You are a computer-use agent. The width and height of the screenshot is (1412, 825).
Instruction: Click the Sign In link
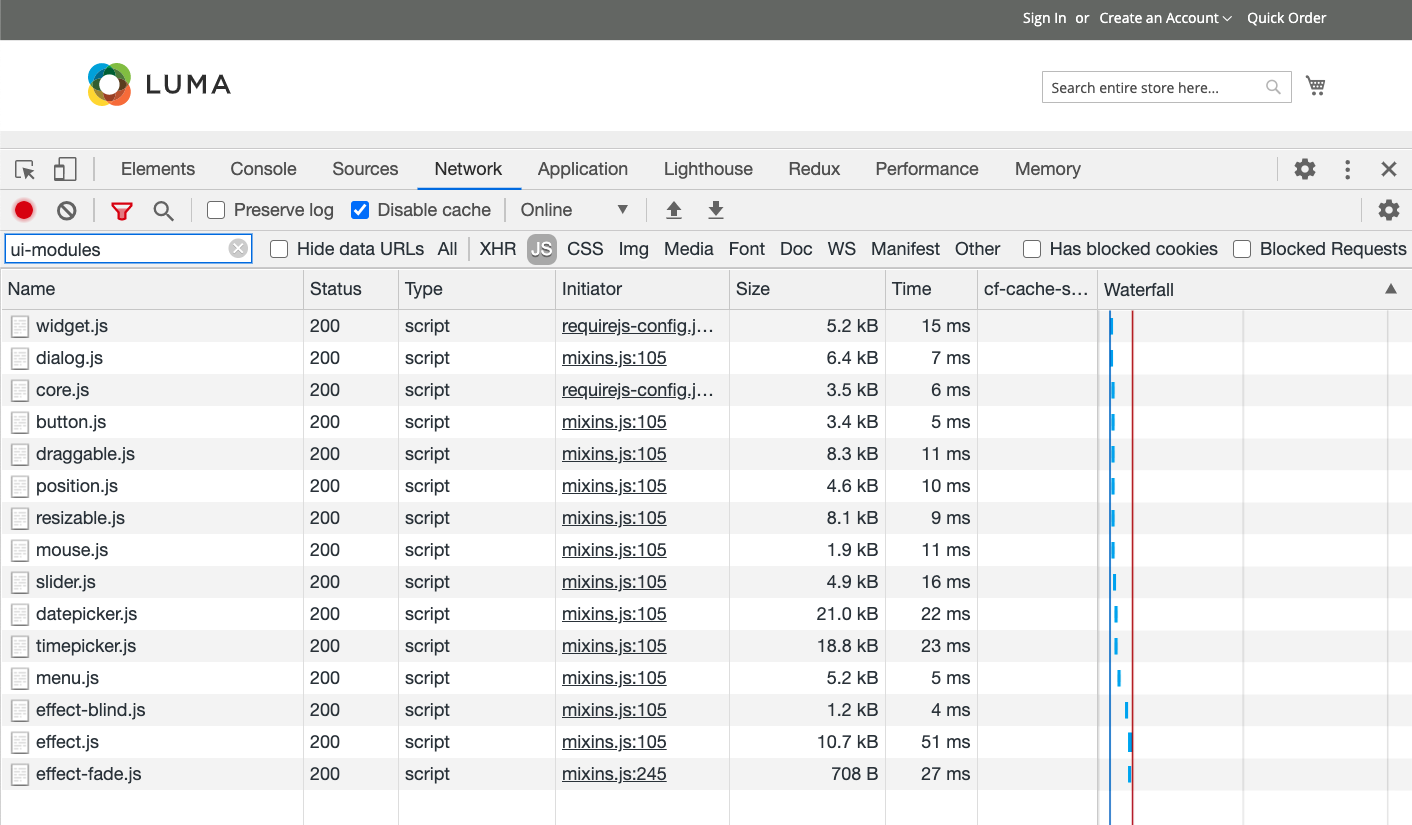click(1043, 18)
